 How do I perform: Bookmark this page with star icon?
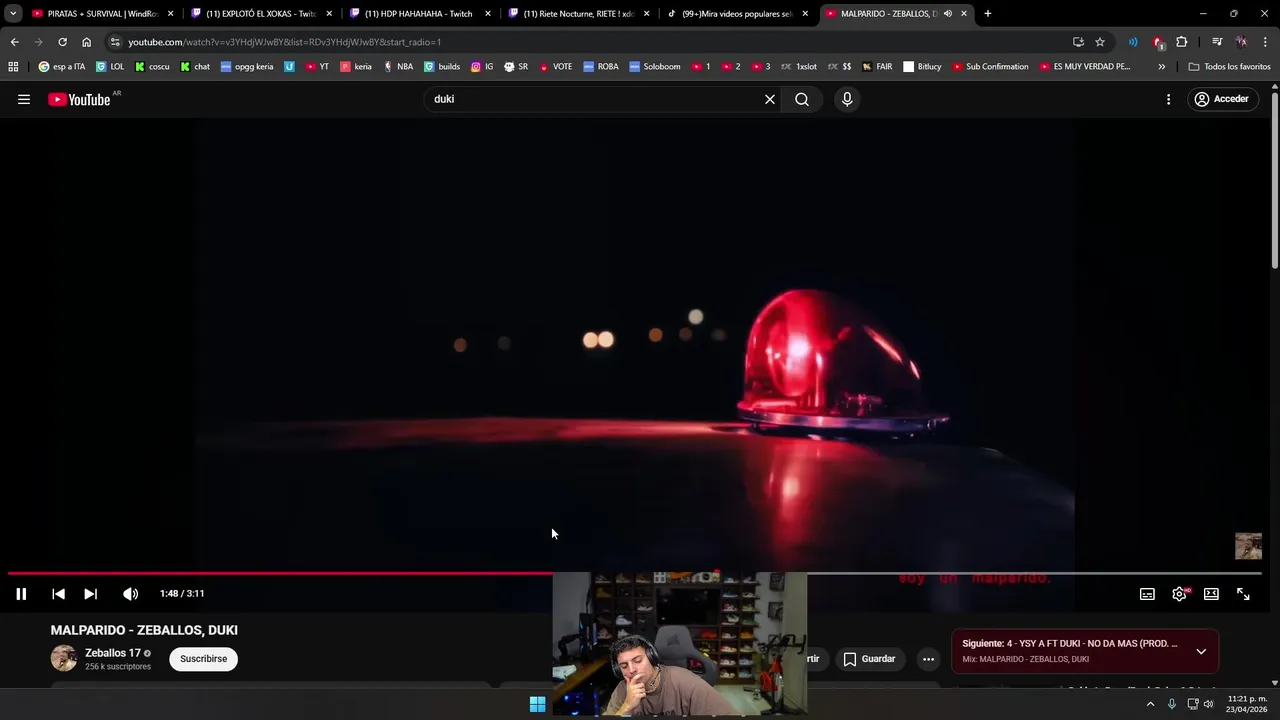pyautogui.click(x=1100, y=42)
